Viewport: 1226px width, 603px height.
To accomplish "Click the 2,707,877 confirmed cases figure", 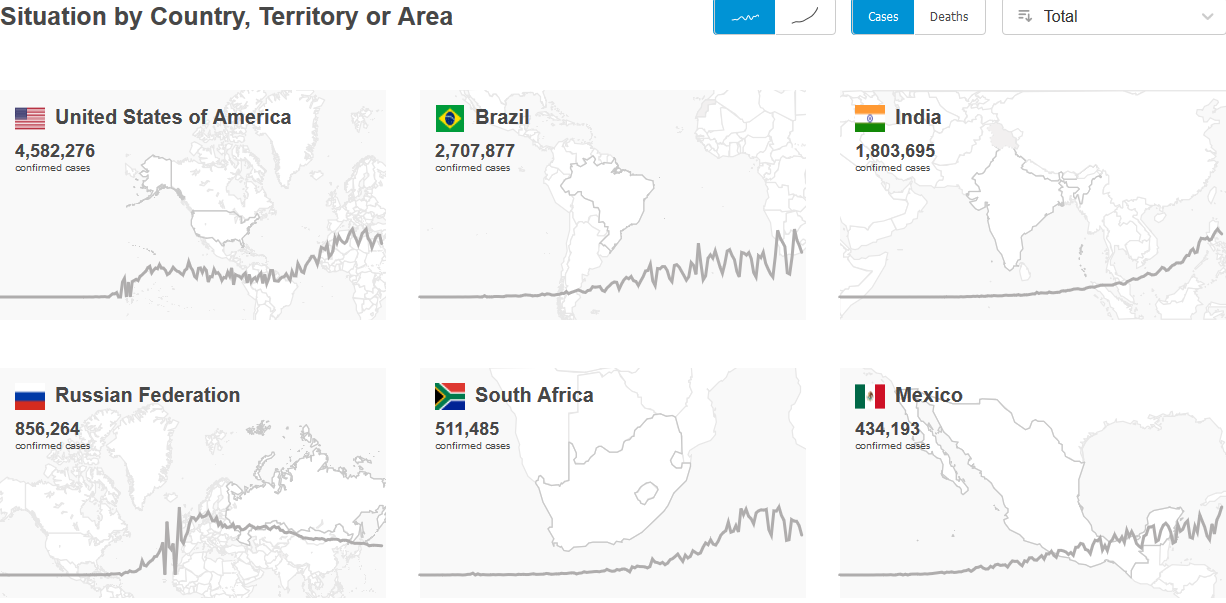I will tap(475, 151).
